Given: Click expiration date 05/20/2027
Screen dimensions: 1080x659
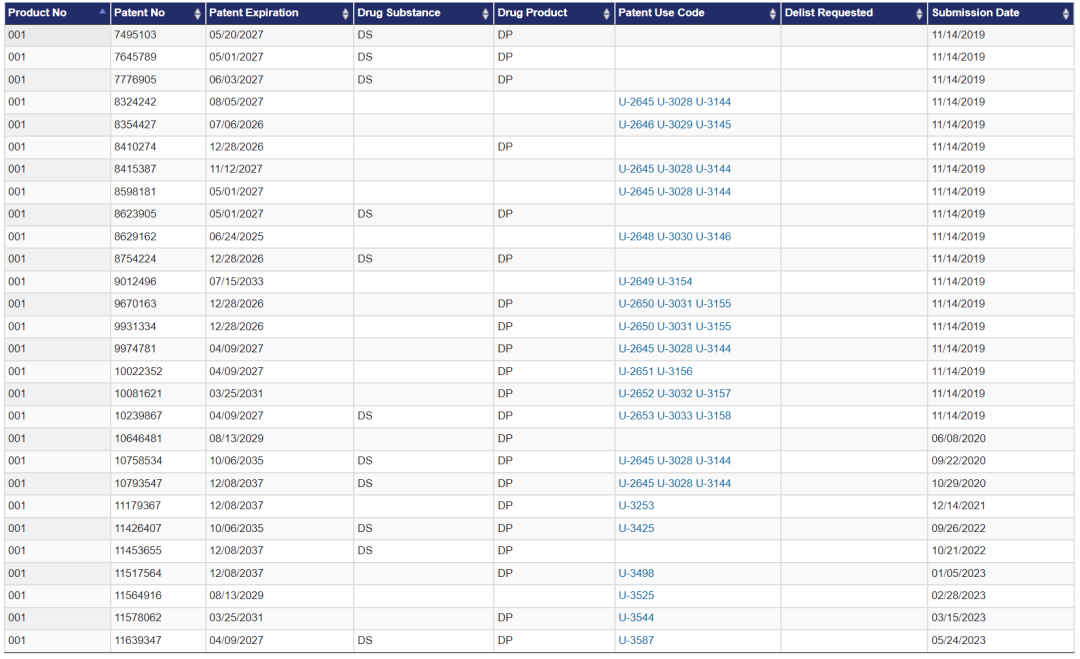Looking at the screenshot, I should point(236,34).
